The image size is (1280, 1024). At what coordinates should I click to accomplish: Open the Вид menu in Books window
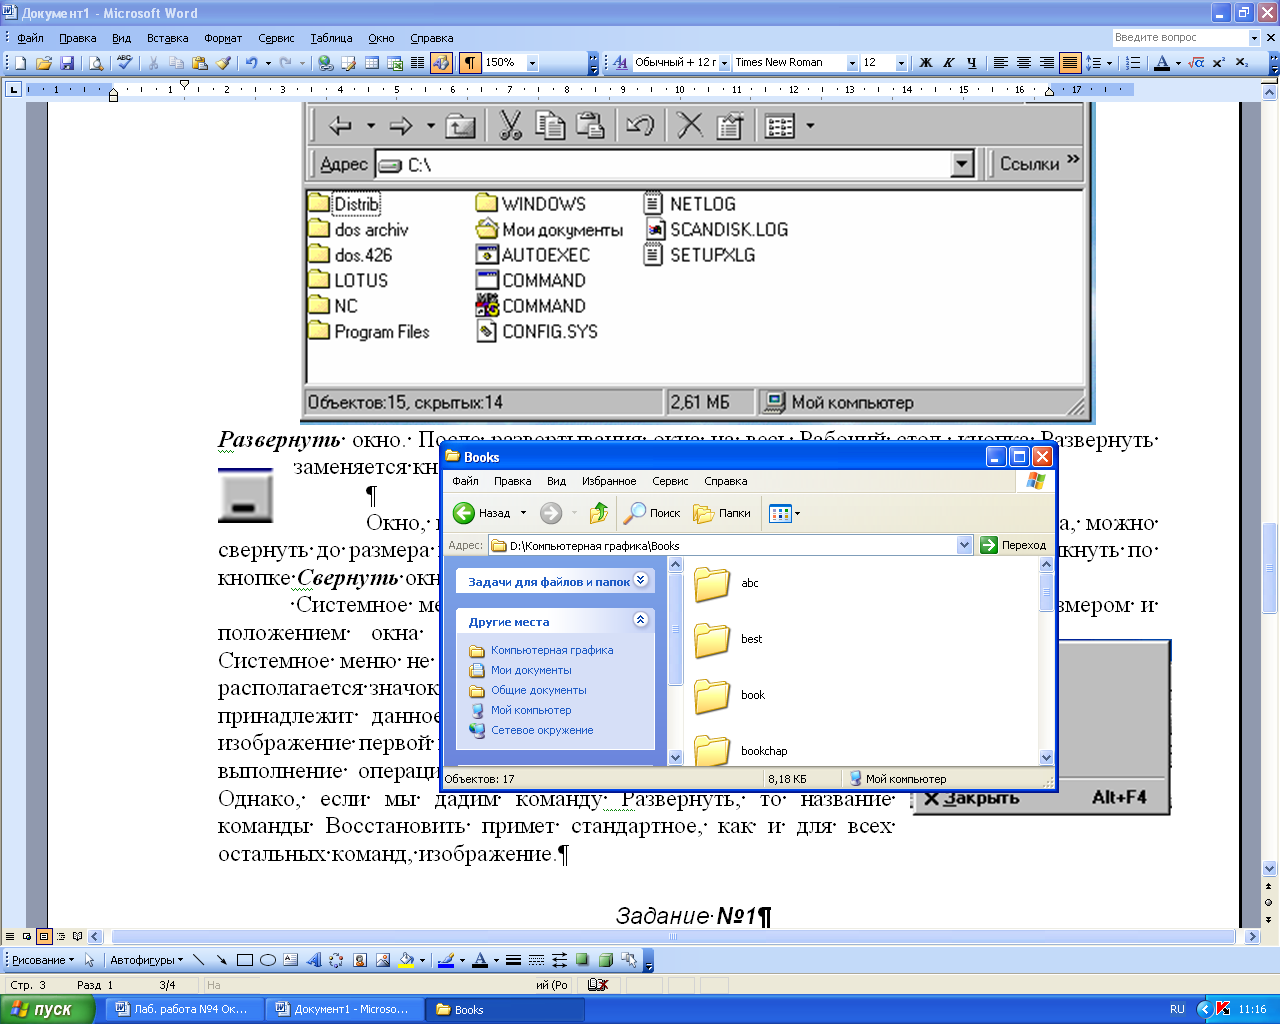point(556,481)
